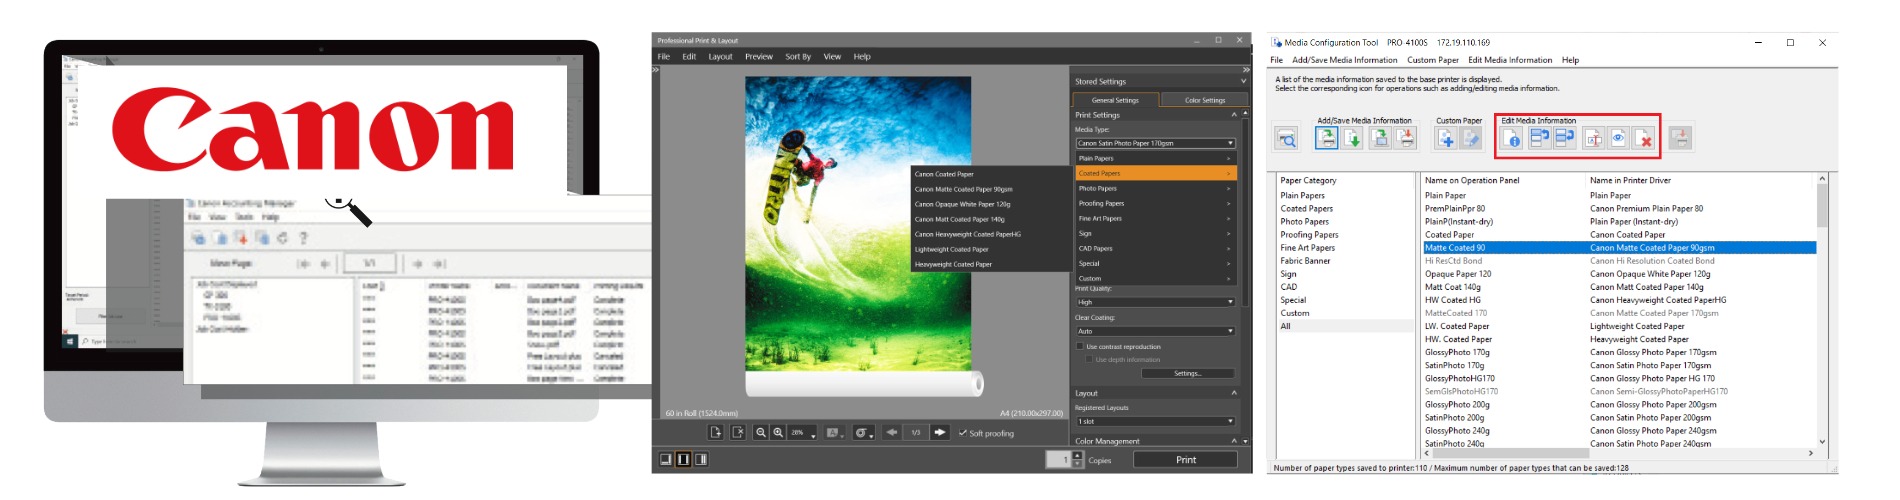
Task: Toggle the Soft proofing checkbox
Action: pyautogui.click(x=963, y=433)
